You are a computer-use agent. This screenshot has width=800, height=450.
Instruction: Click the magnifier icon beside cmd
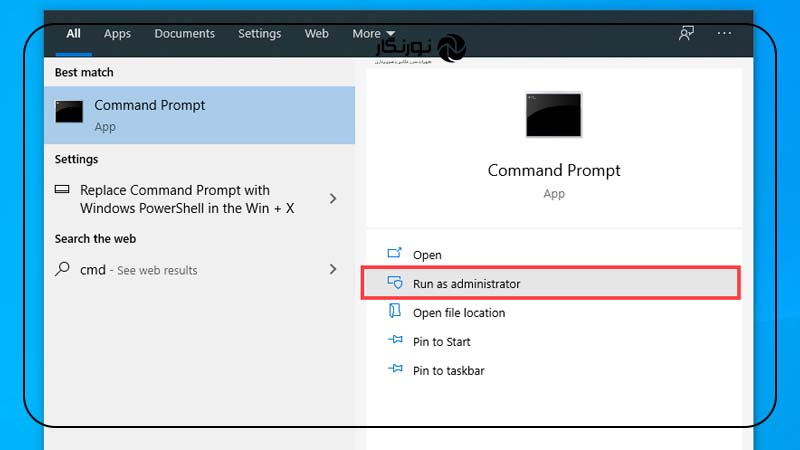tap(62, 268)
